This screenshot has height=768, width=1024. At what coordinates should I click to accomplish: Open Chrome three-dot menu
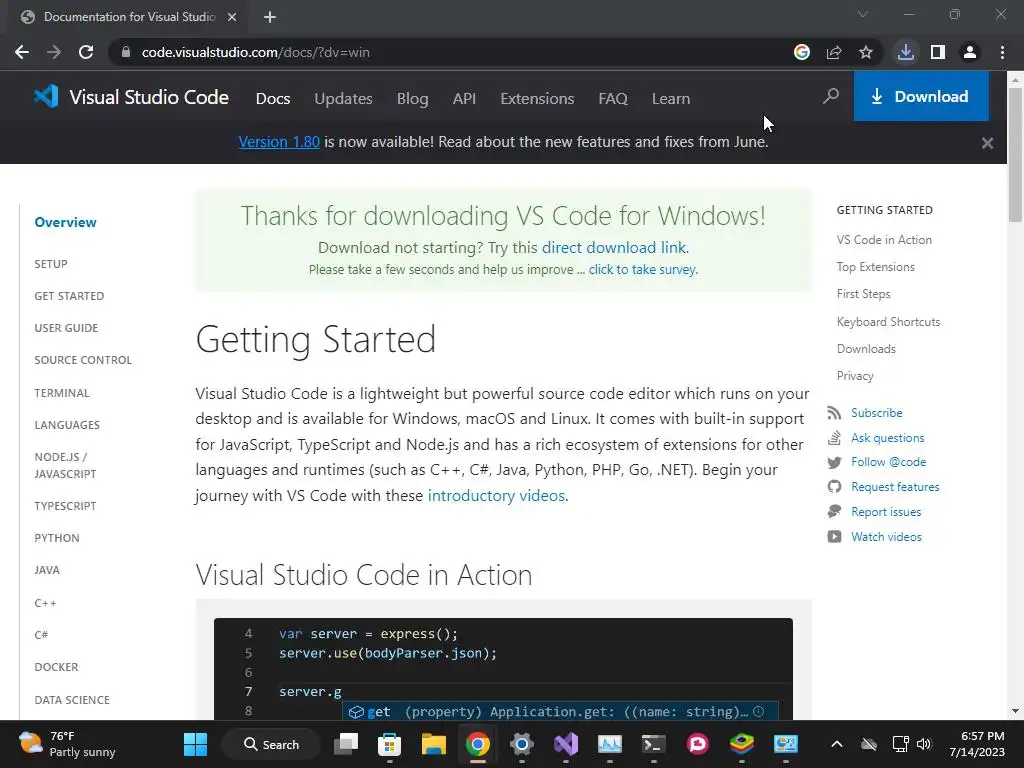click(1002, 52)
